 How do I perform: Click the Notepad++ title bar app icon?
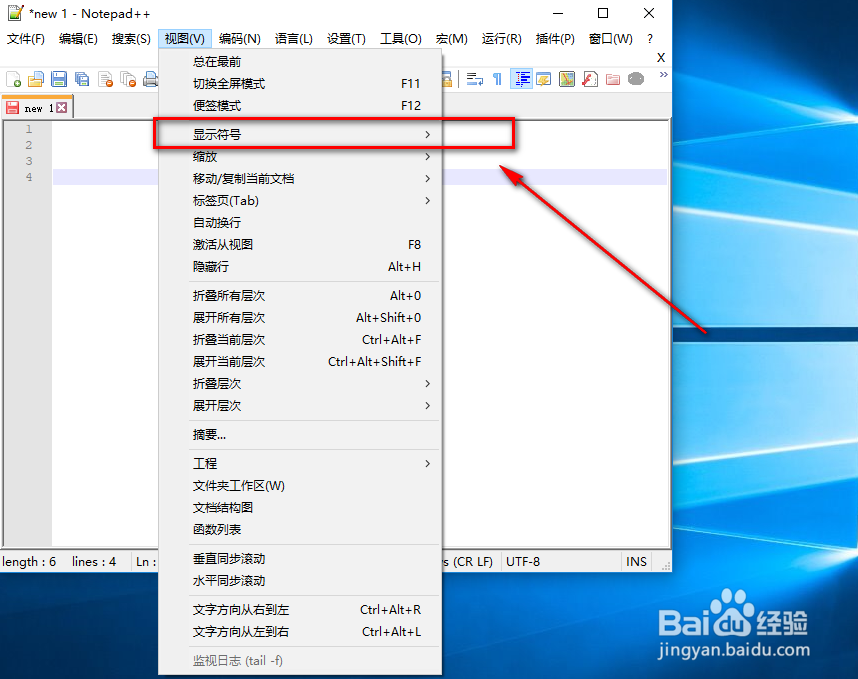tap(15, 13)
